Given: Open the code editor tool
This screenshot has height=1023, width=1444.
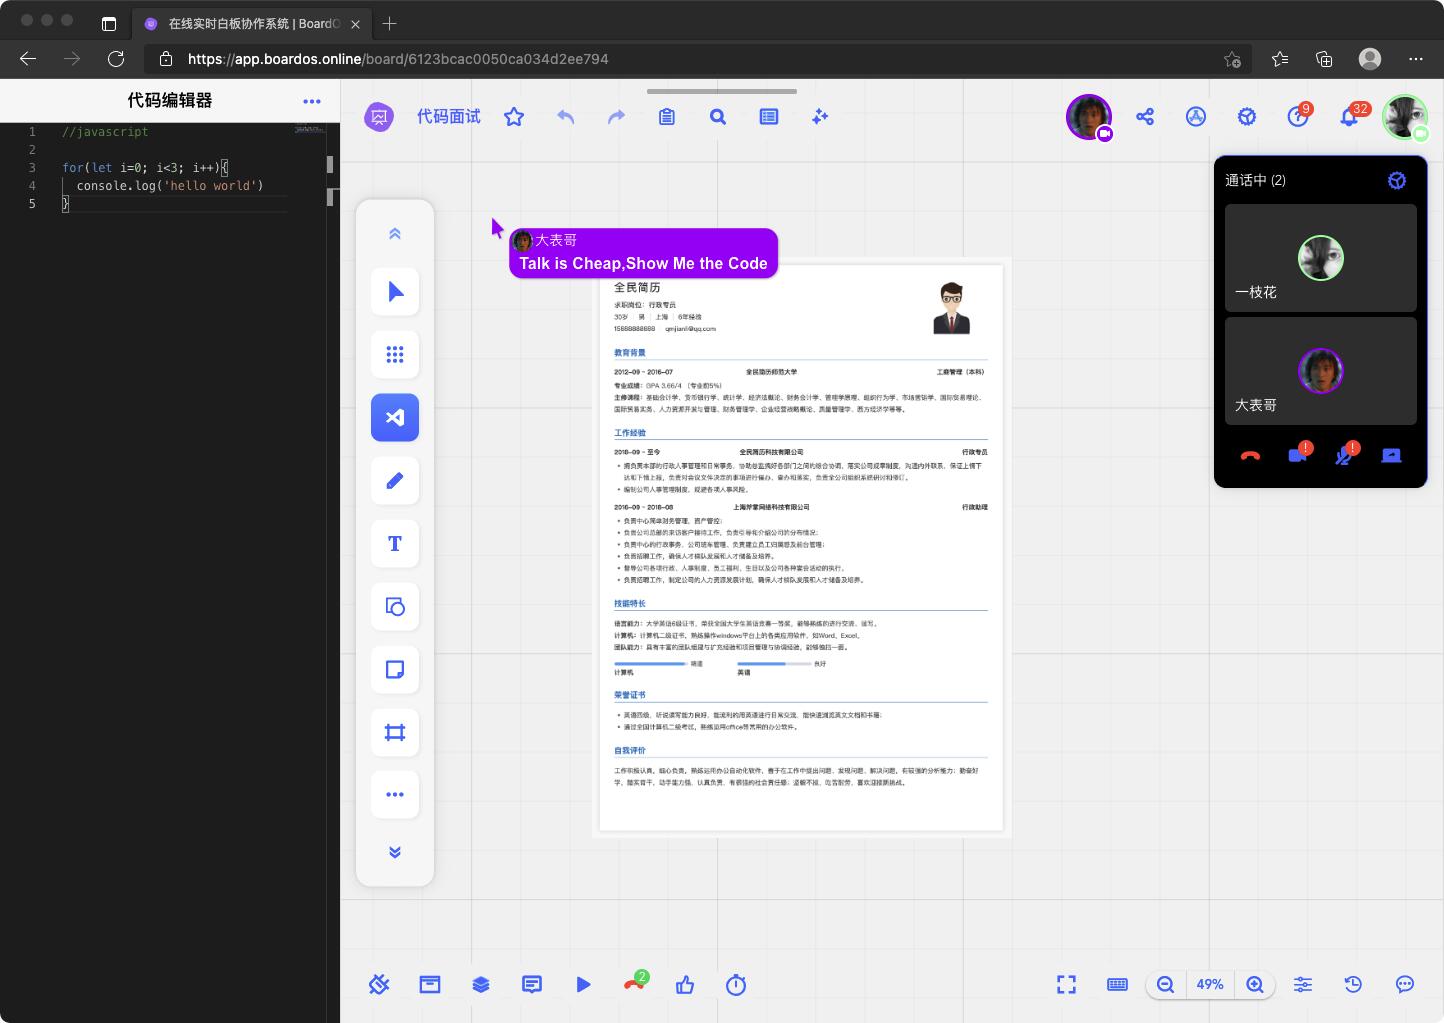Looking at the screenshot, I should [395, 418].
